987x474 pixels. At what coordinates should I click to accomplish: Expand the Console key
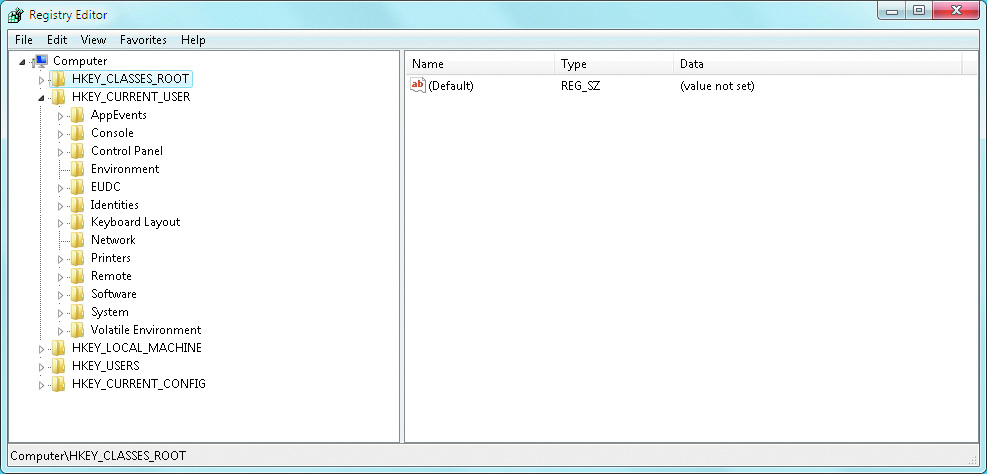click(x=60, y=133)
